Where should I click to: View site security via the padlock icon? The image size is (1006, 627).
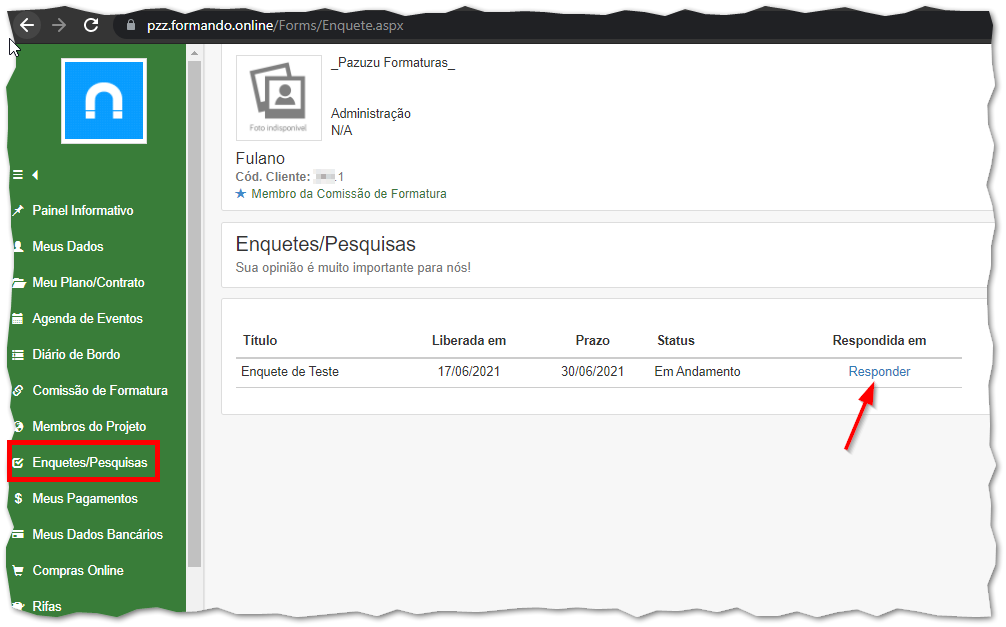[x=131, y=26]
